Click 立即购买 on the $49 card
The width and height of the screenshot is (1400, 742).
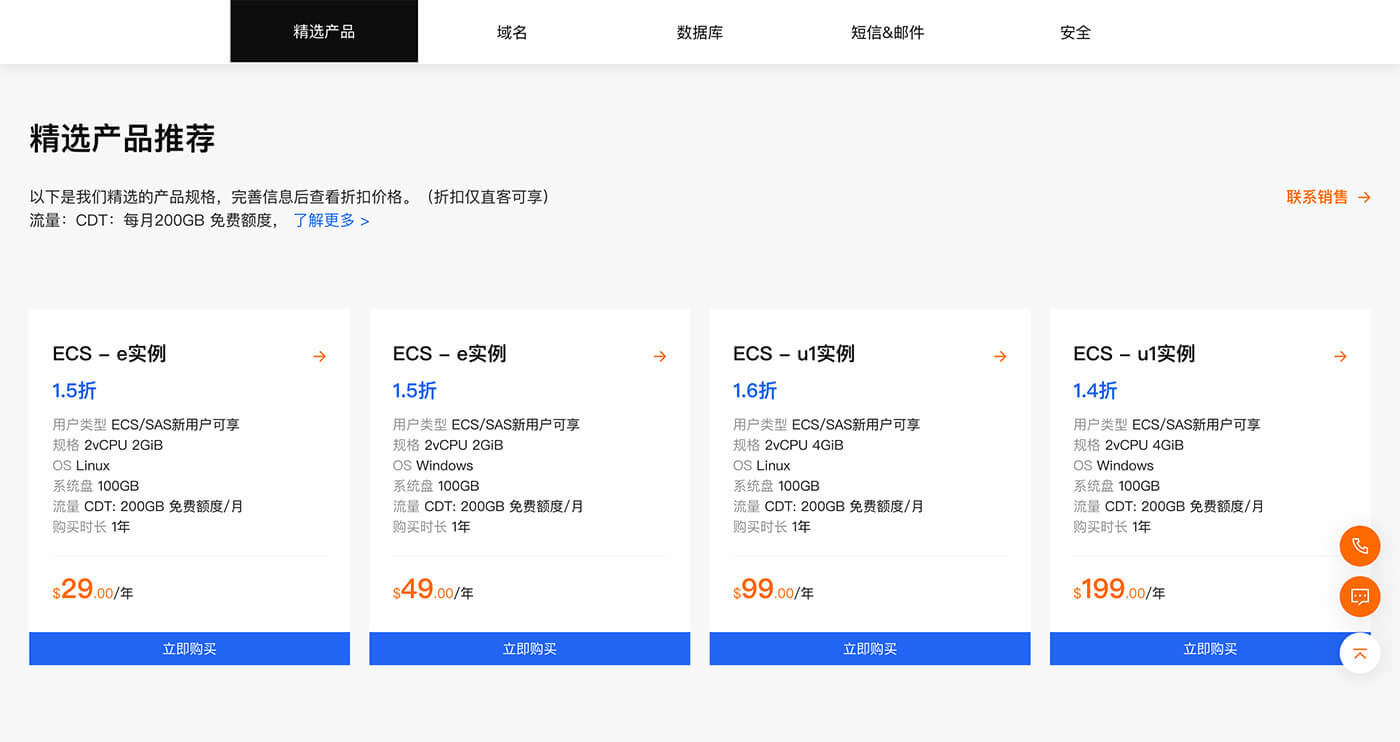530,649
